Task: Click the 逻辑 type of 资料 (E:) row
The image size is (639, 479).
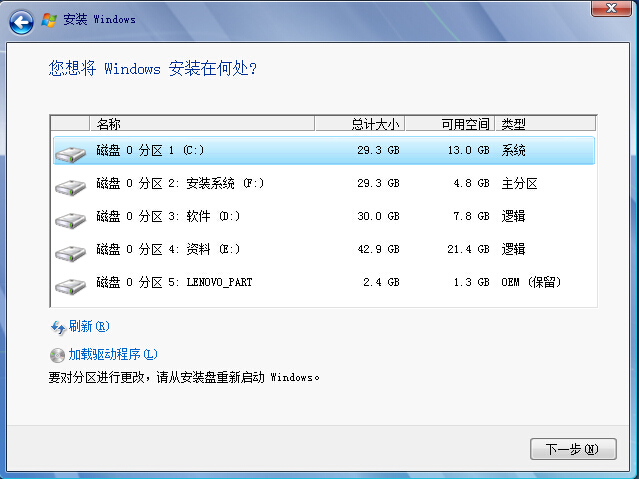Action: (513, 249)
